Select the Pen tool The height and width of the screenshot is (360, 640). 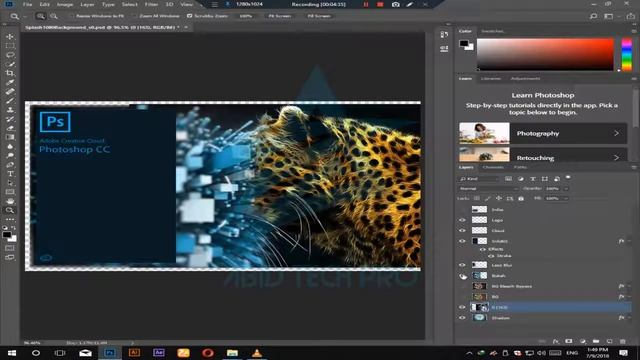10,165
